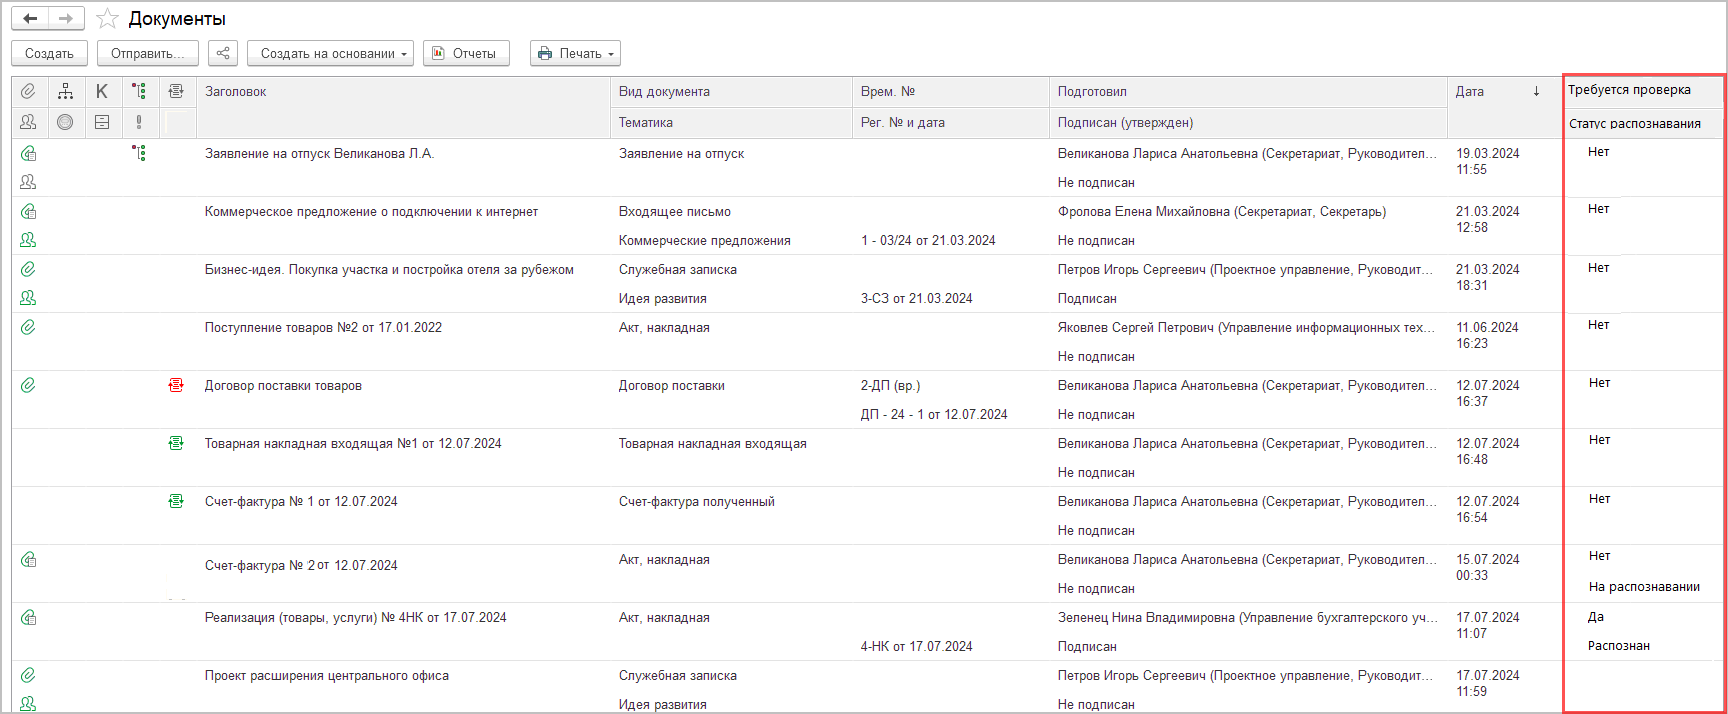Click the green icon beside Товарная накладная входящая №1
Screen dimensions: 1728x714
pyautogui.click(x=176, y=443)
